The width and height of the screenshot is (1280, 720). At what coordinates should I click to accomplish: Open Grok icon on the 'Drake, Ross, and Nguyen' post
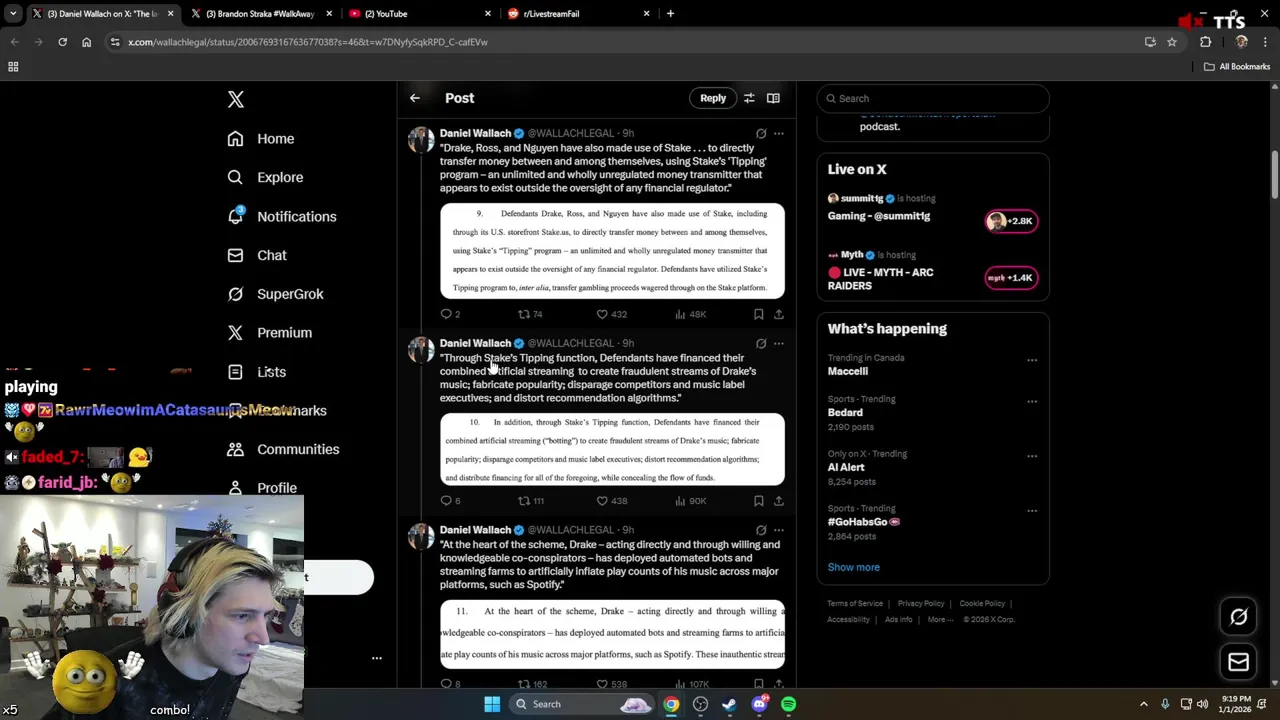pos(761,133)
